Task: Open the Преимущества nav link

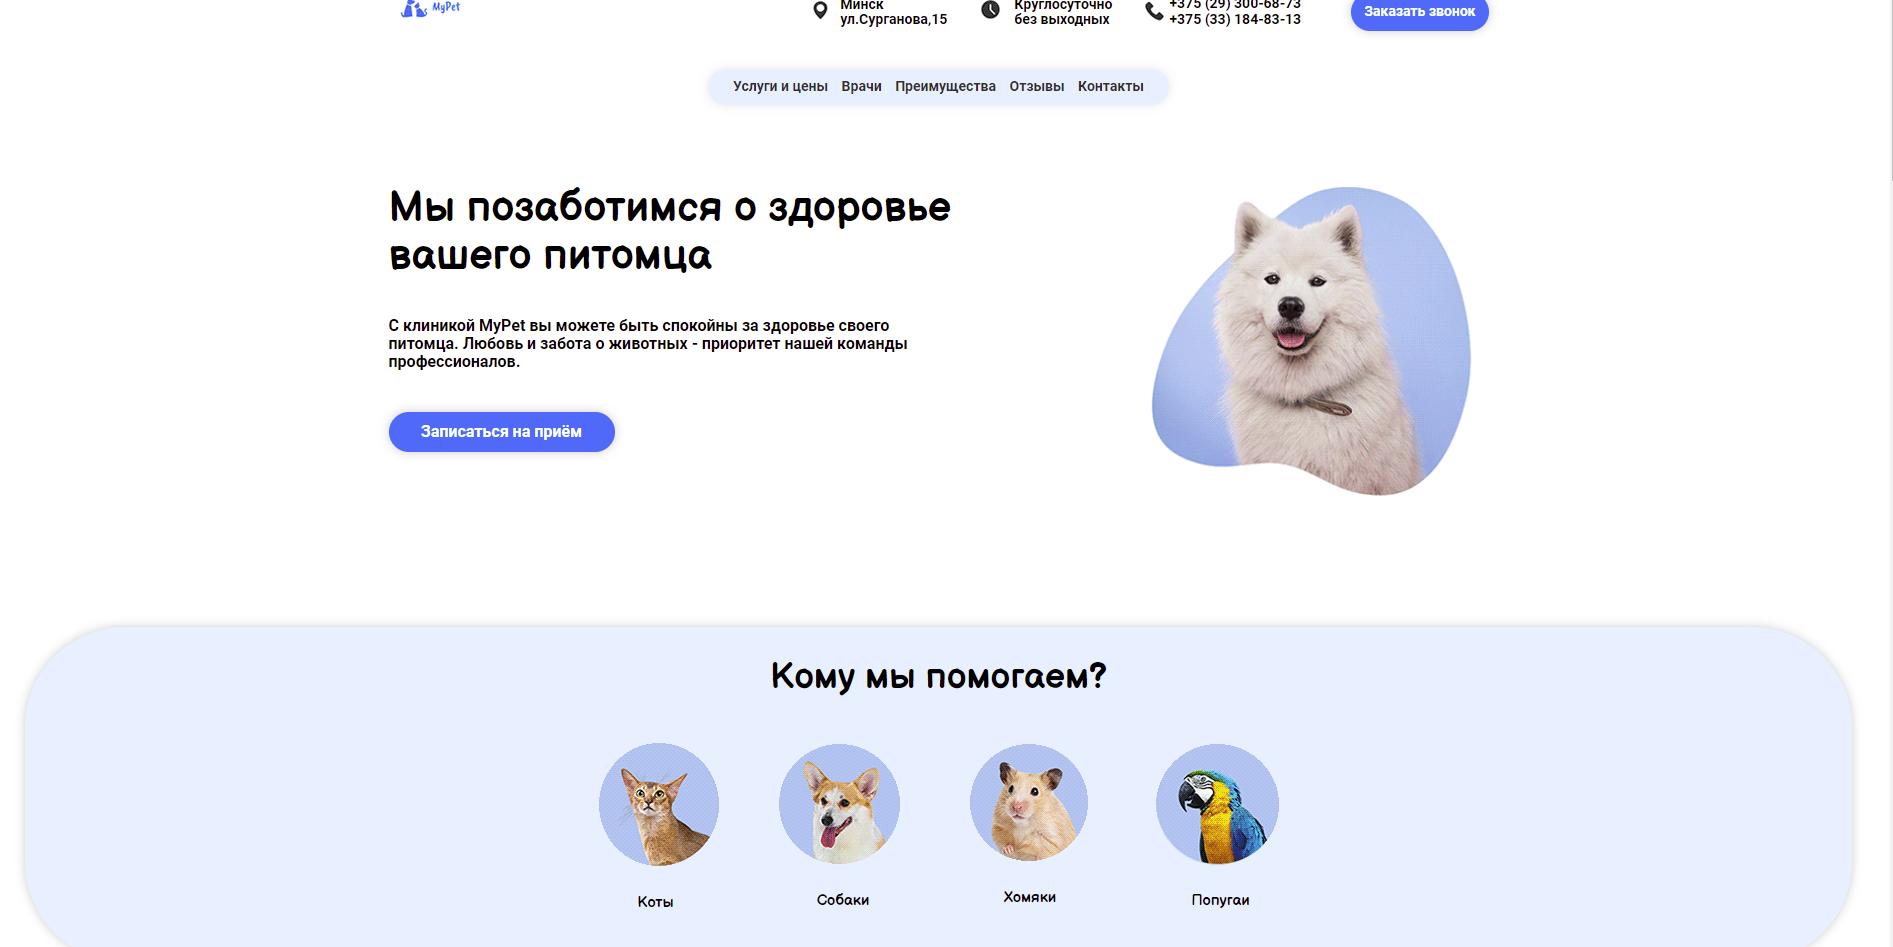Action: coord(945,87)
